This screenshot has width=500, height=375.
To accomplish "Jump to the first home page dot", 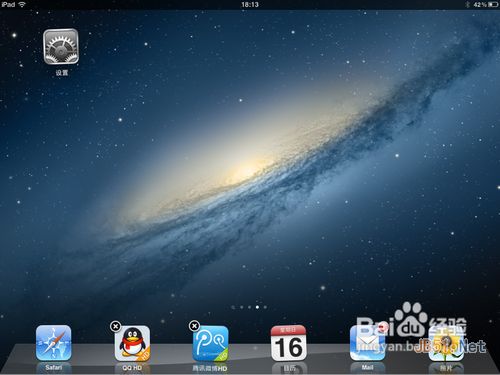I will 241,307.
